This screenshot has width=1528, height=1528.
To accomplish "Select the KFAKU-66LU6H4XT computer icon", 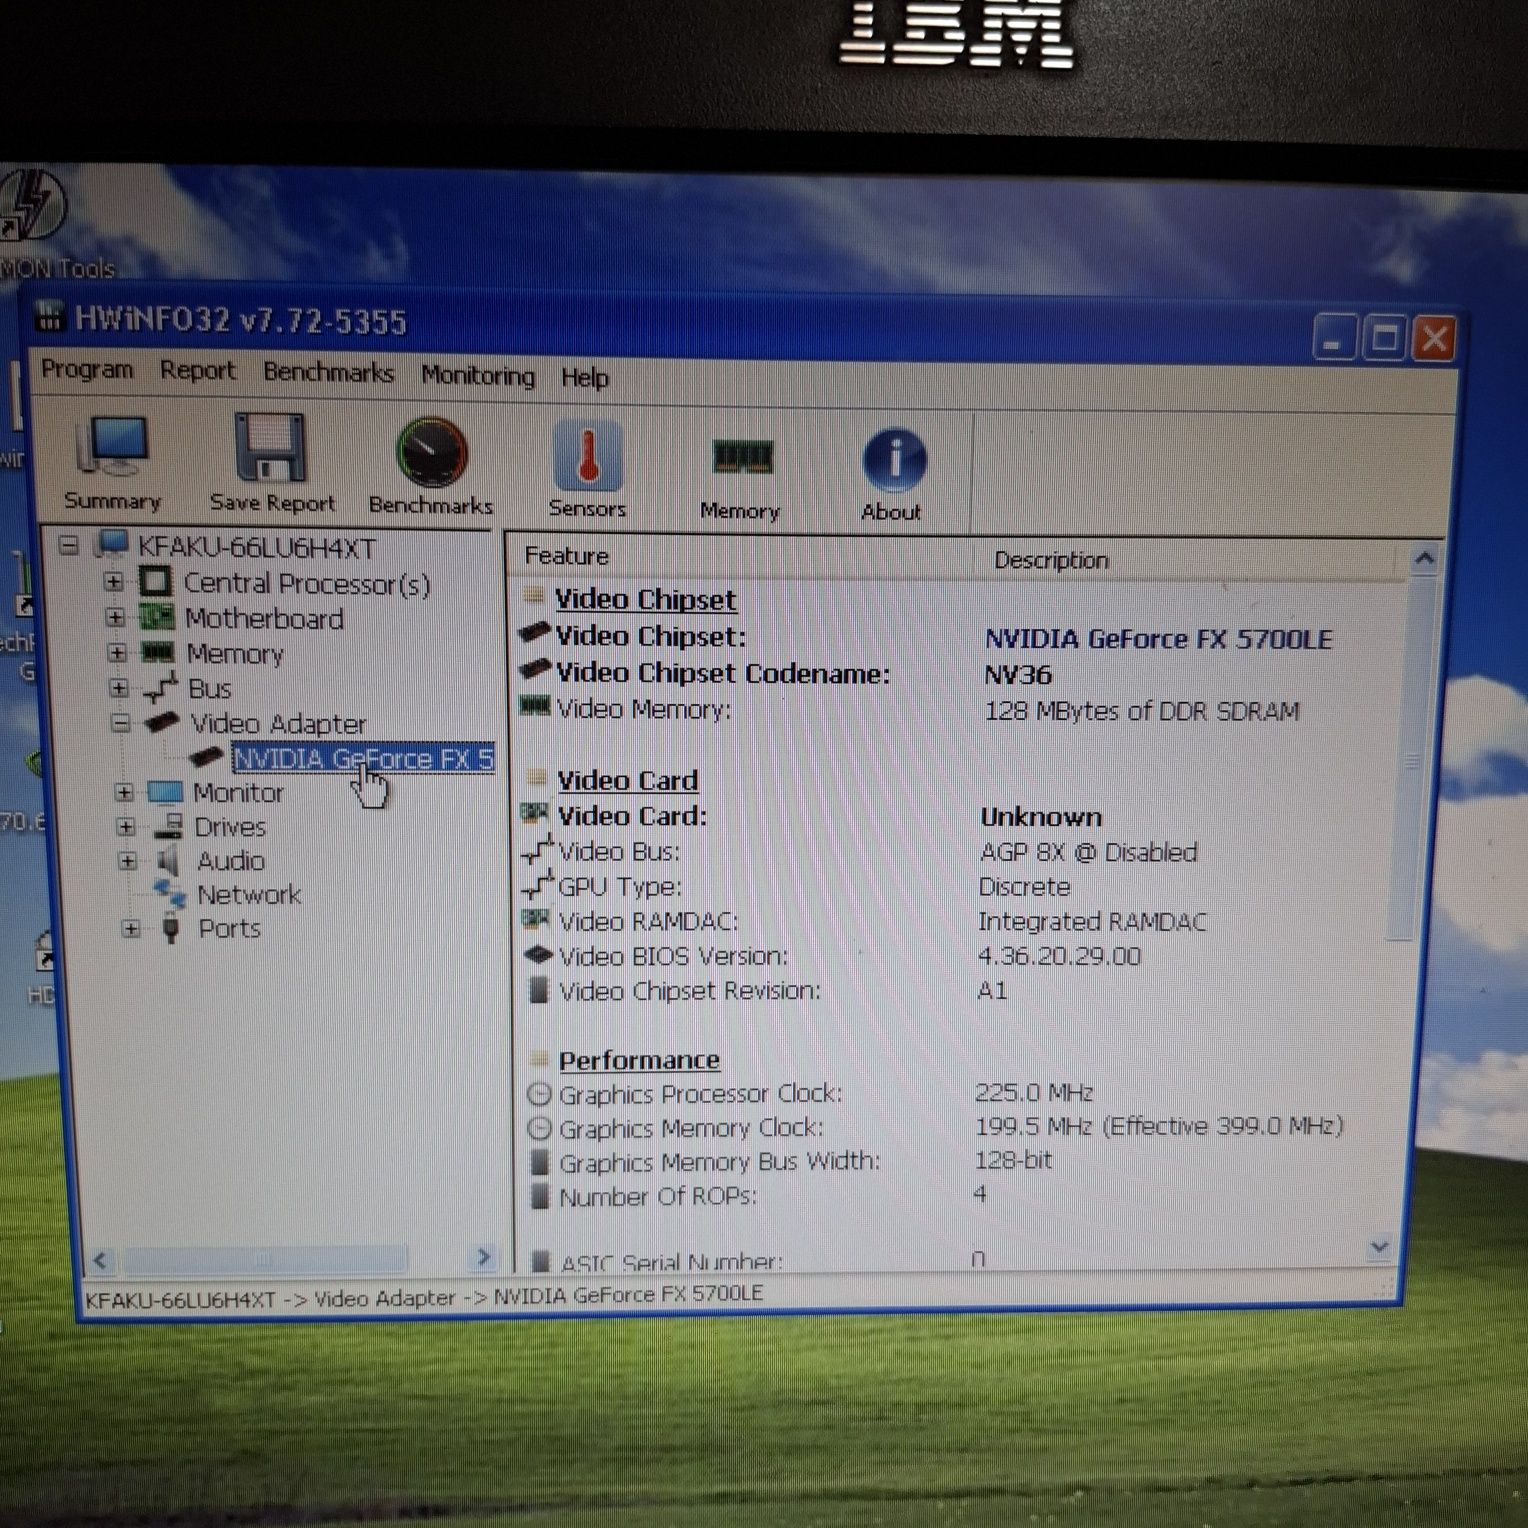I will (111, 546).
